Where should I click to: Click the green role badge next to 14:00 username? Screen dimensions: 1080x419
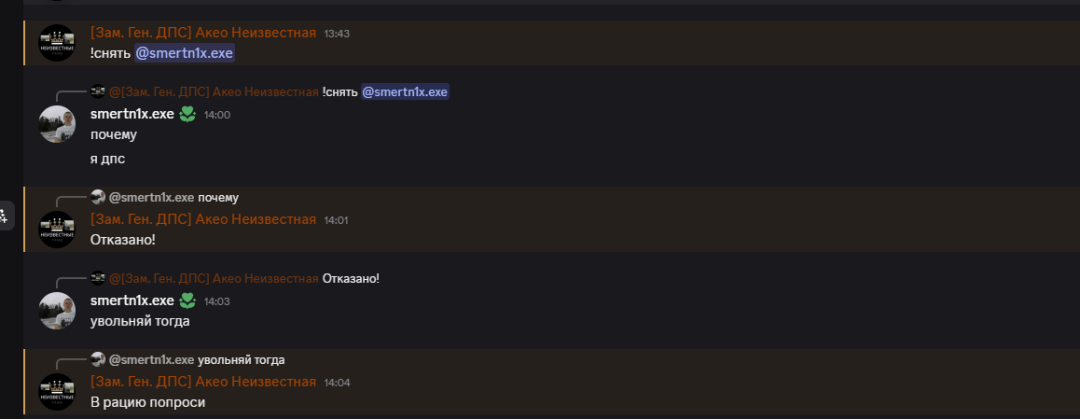[x=188, y=114]
